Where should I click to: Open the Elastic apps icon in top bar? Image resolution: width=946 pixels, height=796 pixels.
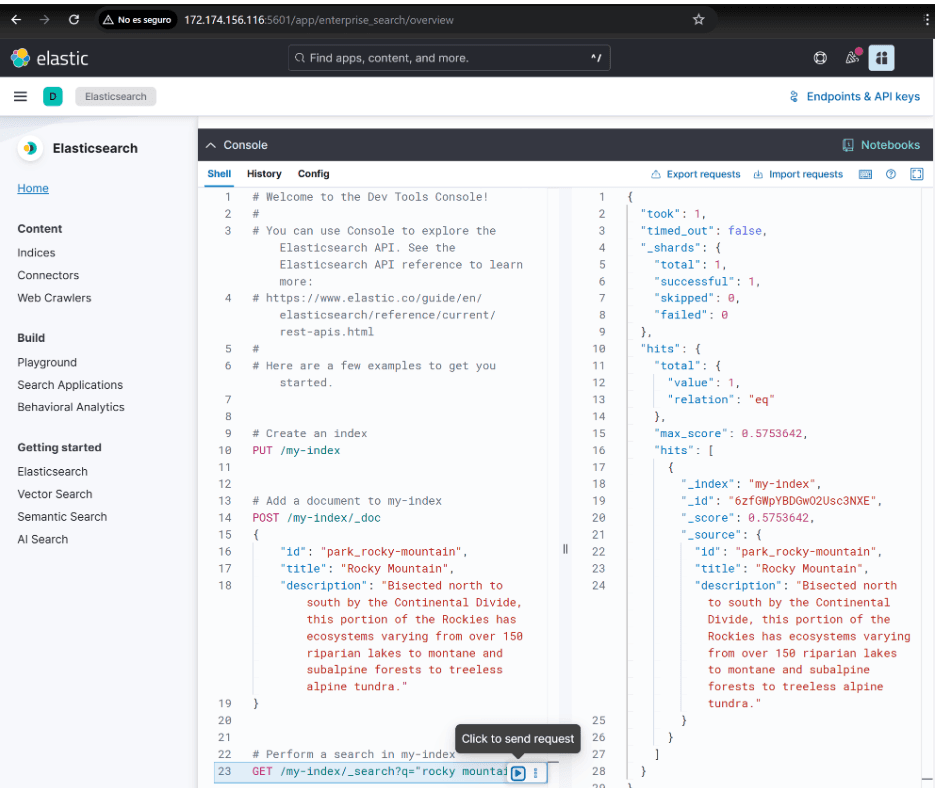[x=881, y=57]
